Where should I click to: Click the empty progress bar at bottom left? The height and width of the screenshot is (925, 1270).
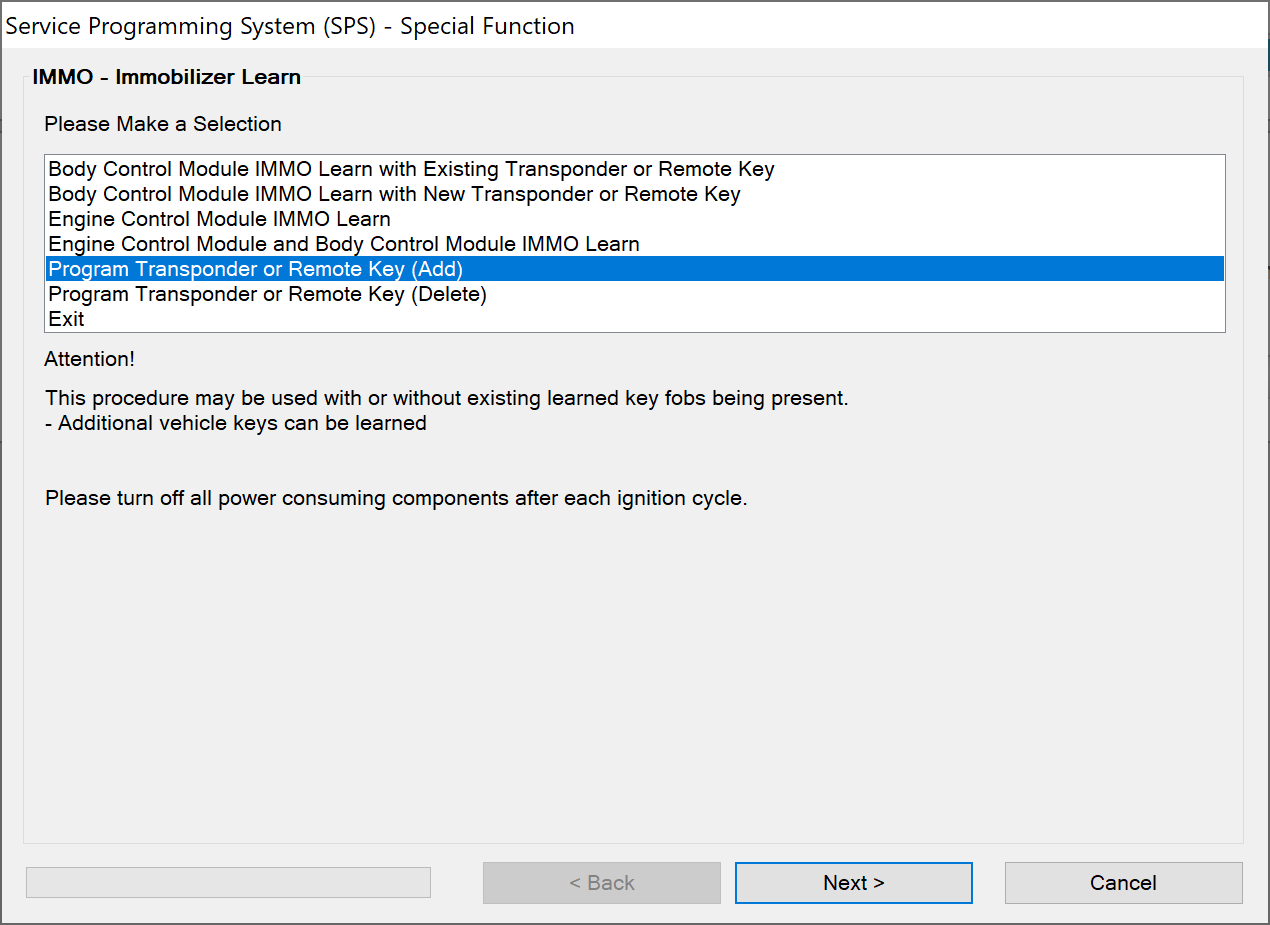click(228, 882)
